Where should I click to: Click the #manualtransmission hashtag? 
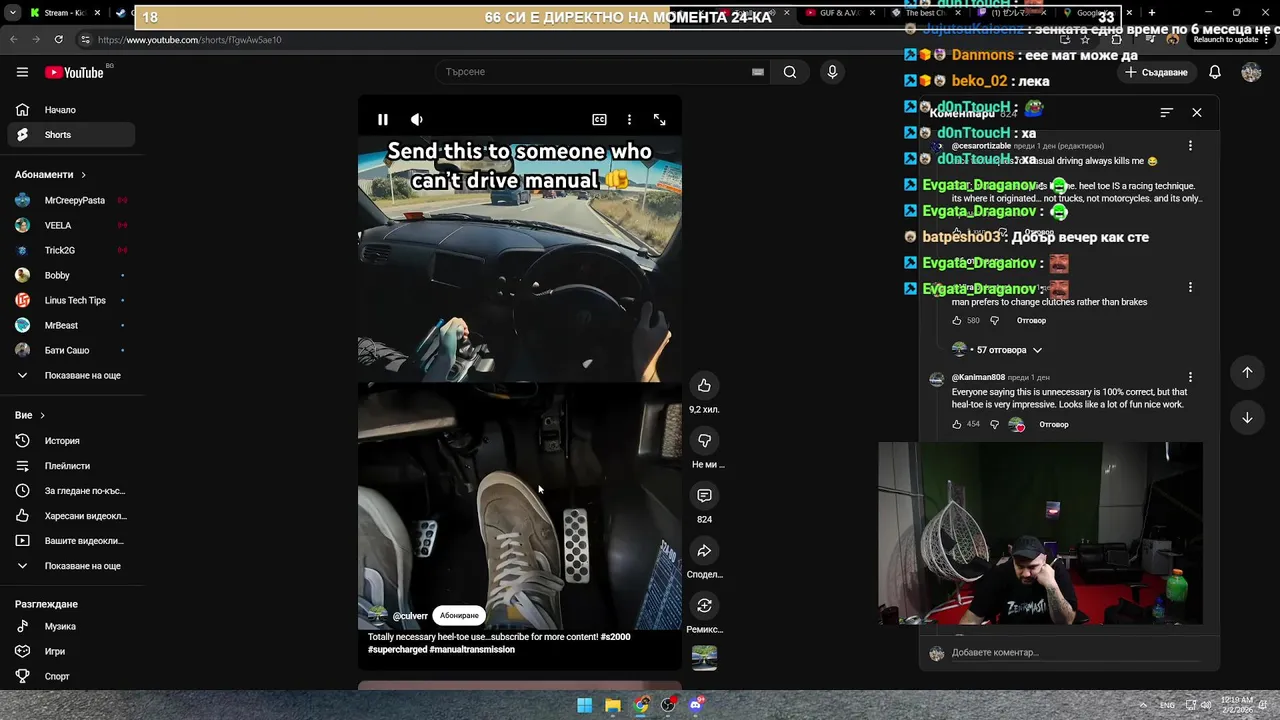click(x=472, y=650)
